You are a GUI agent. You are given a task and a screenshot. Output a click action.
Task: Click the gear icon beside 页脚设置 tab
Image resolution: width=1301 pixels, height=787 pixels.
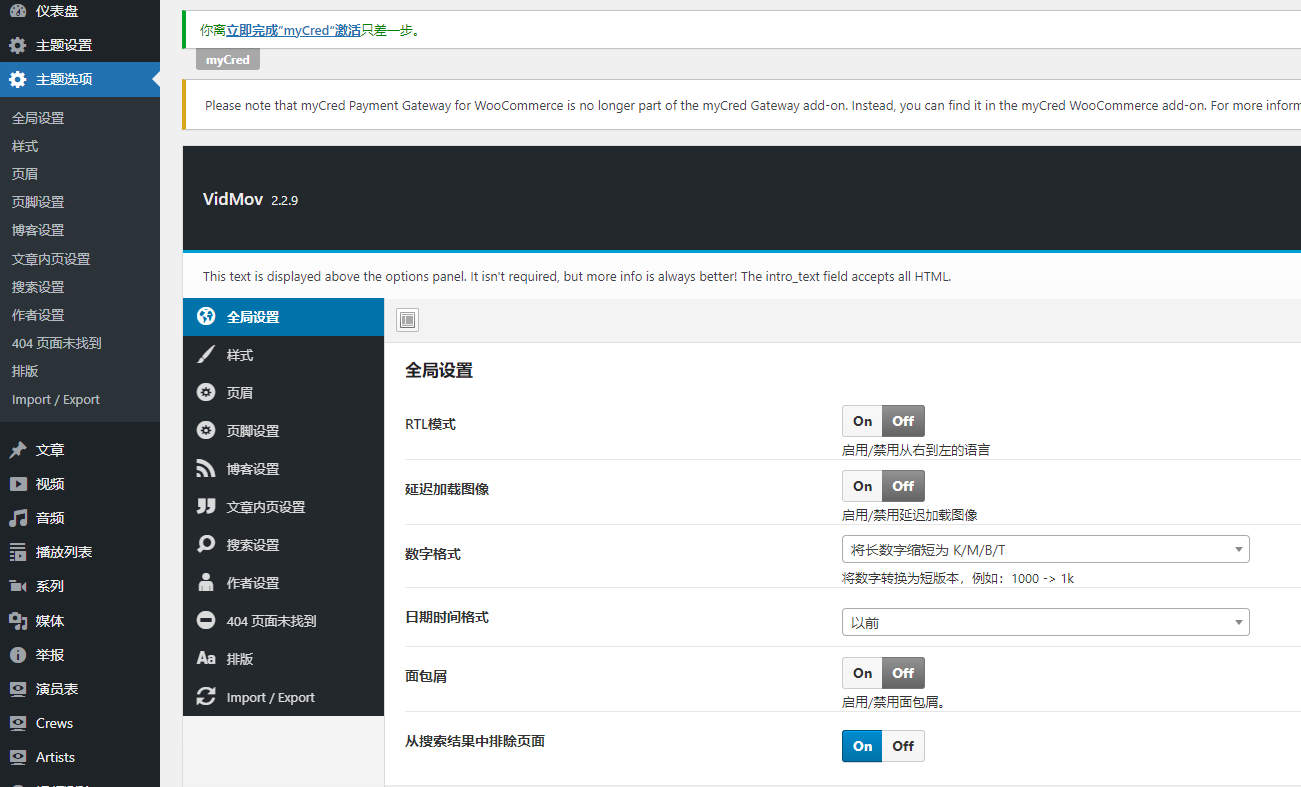206,431
